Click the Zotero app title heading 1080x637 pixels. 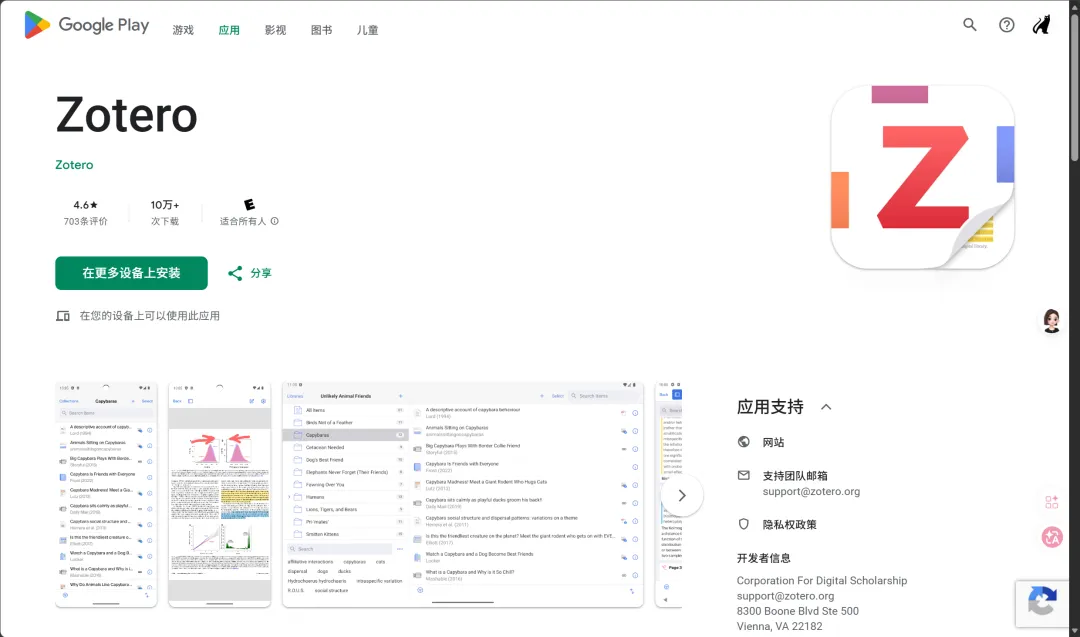(127, 115)
